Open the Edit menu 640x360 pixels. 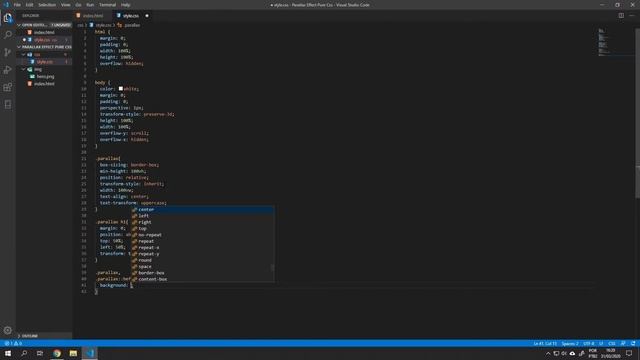click(29, 5)
